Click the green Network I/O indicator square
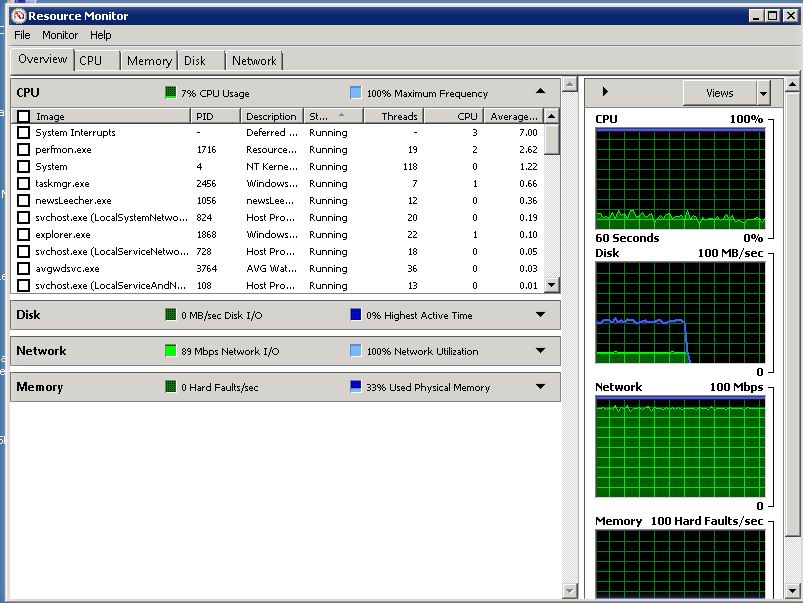Viewport: 803px width, 603px height. pos(171,351)
